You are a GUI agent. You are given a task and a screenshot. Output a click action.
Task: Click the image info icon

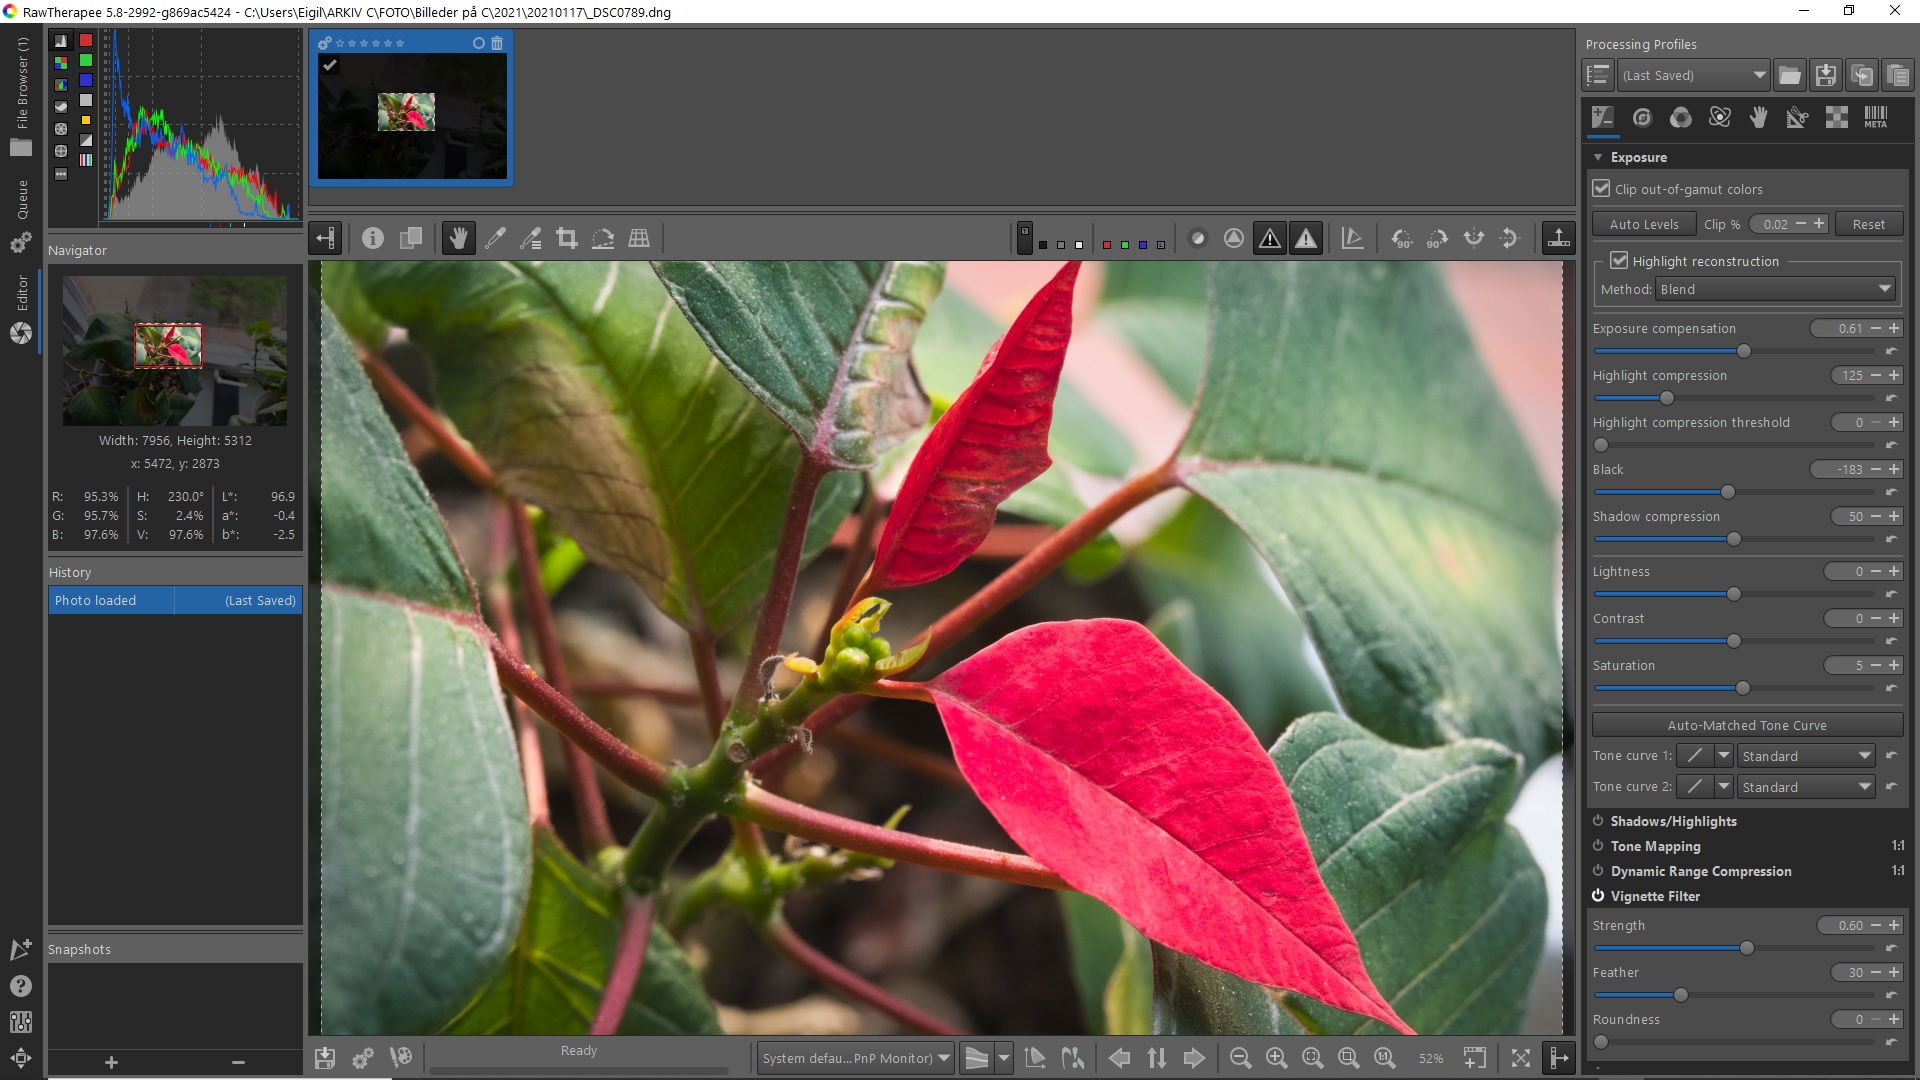[x=372, y=238]
